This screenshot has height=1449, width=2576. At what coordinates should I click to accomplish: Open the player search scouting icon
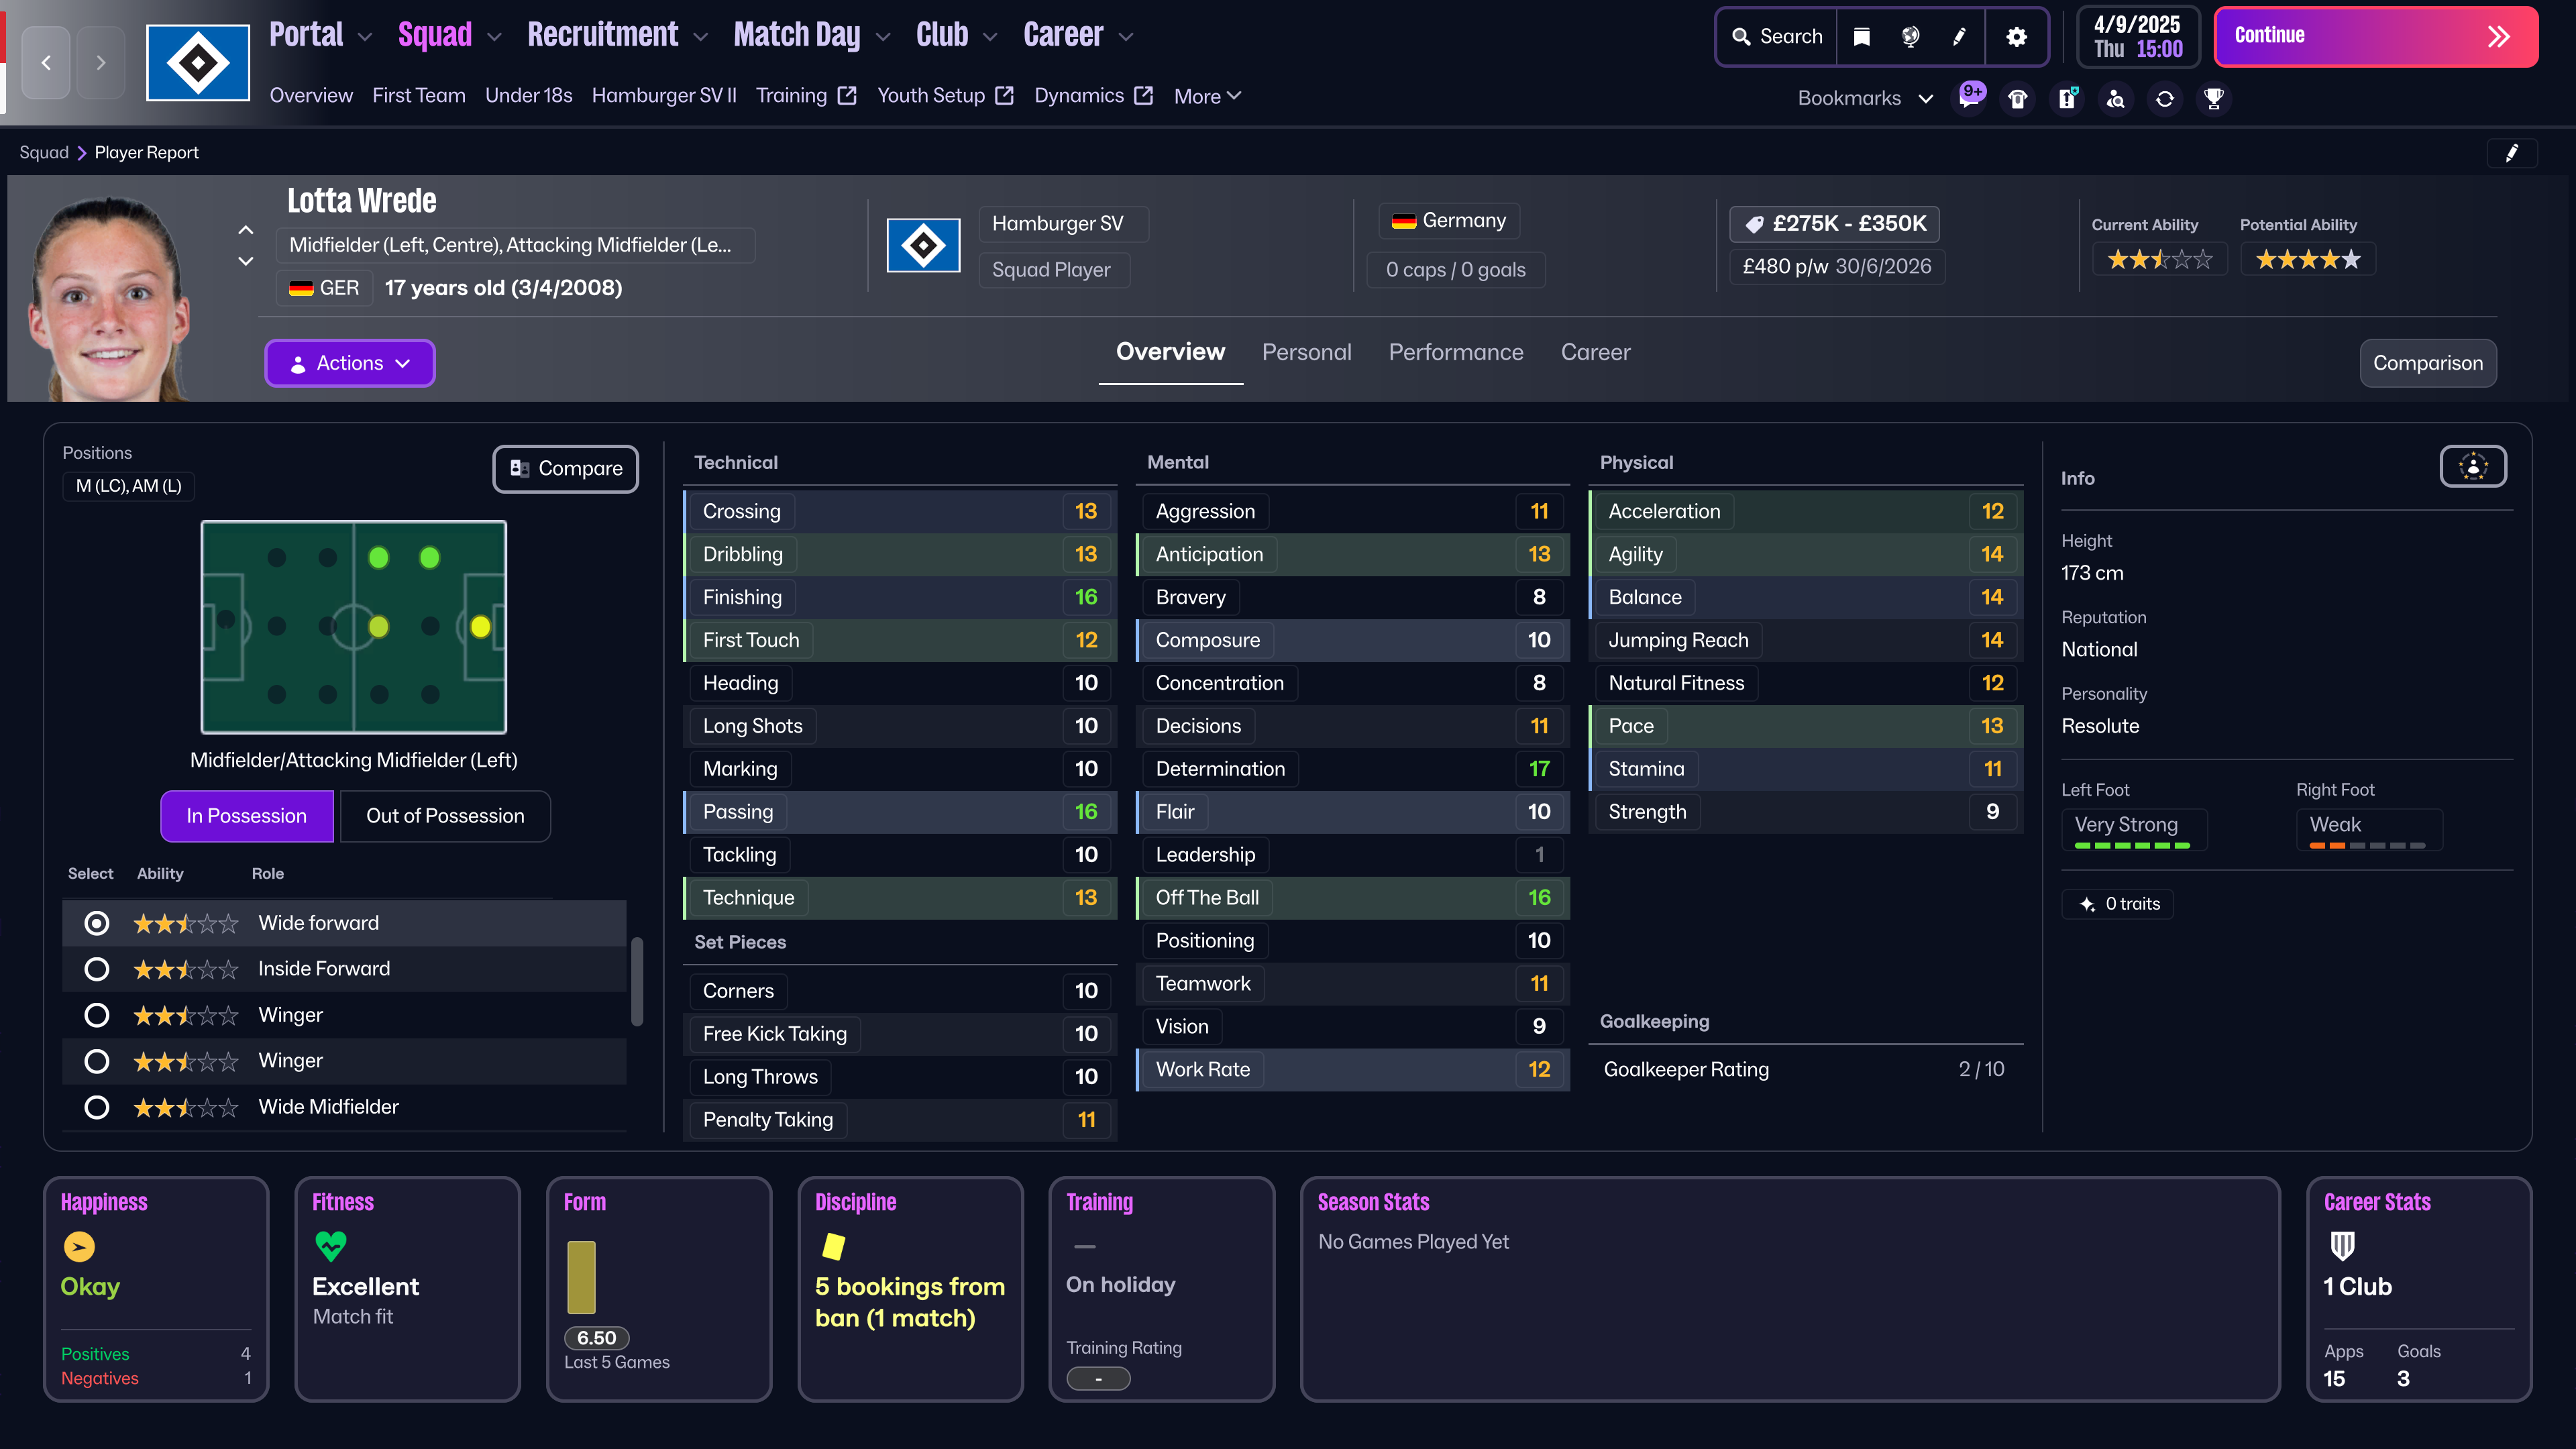click(2116, 98)
